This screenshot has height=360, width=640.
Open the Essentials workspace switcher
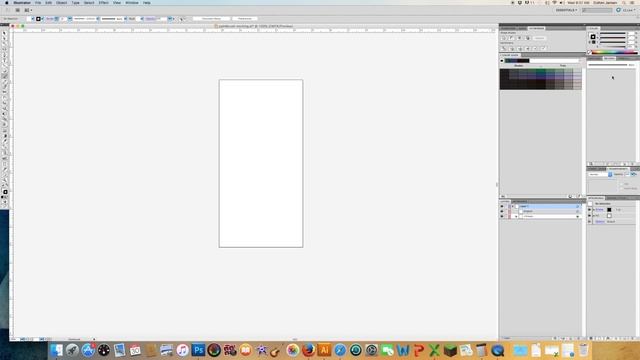[567, 10]
